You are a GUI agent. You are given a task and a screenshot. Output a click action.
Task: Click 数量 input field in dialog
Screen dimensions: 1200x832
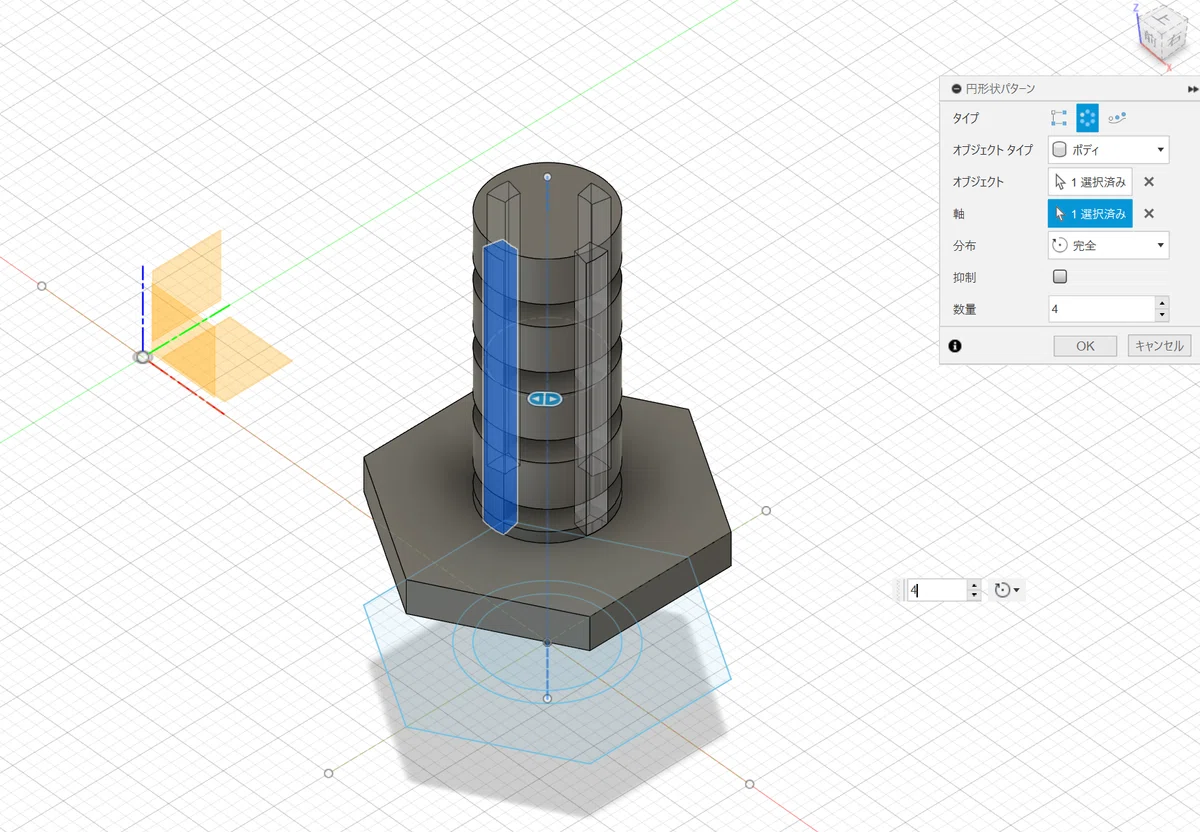tap(1100, 309)
